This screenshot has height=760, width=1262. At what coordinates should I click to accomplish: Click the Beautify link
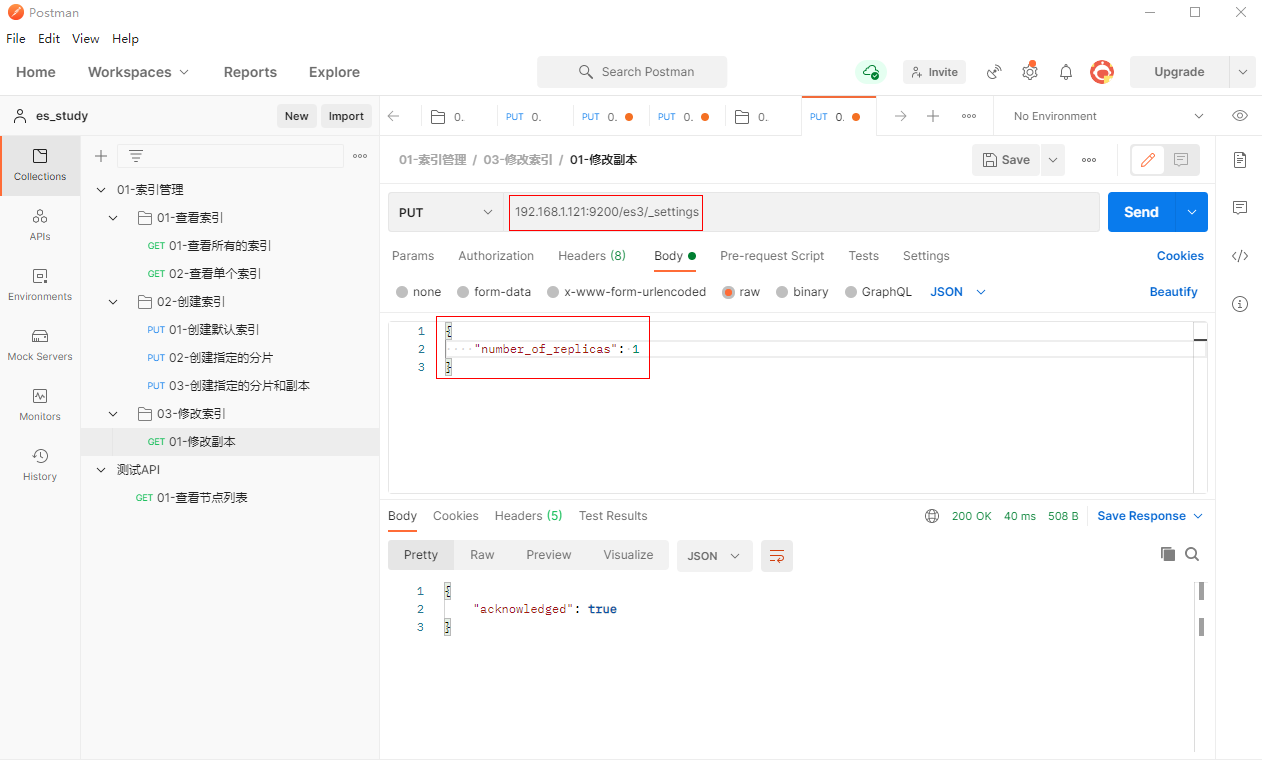coord(1173,292)
